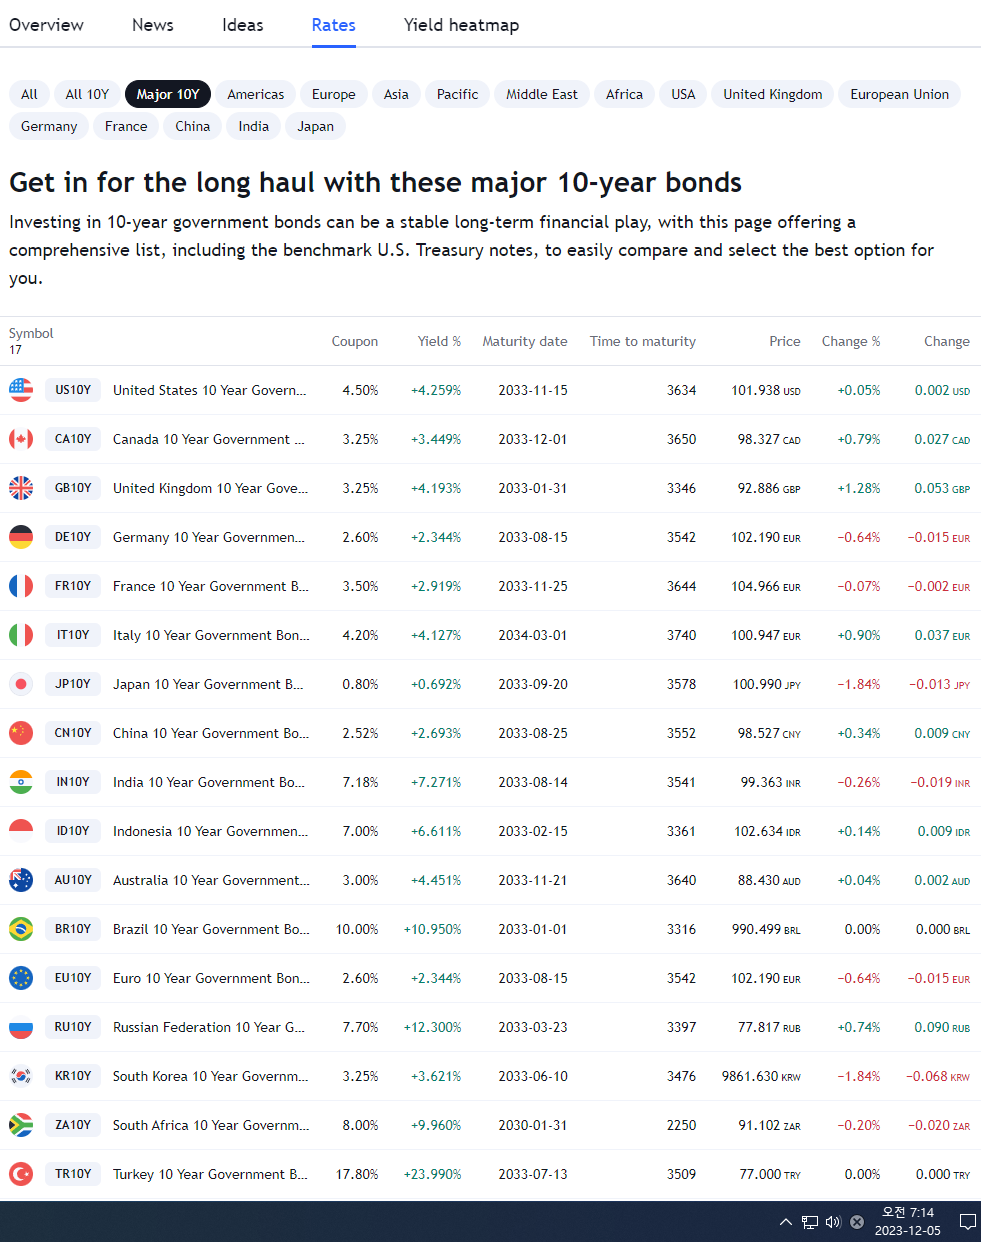Open the DE10Y symbol link
The height and width of the screenshot is (1242, 981).
click(x=73, y=537)
